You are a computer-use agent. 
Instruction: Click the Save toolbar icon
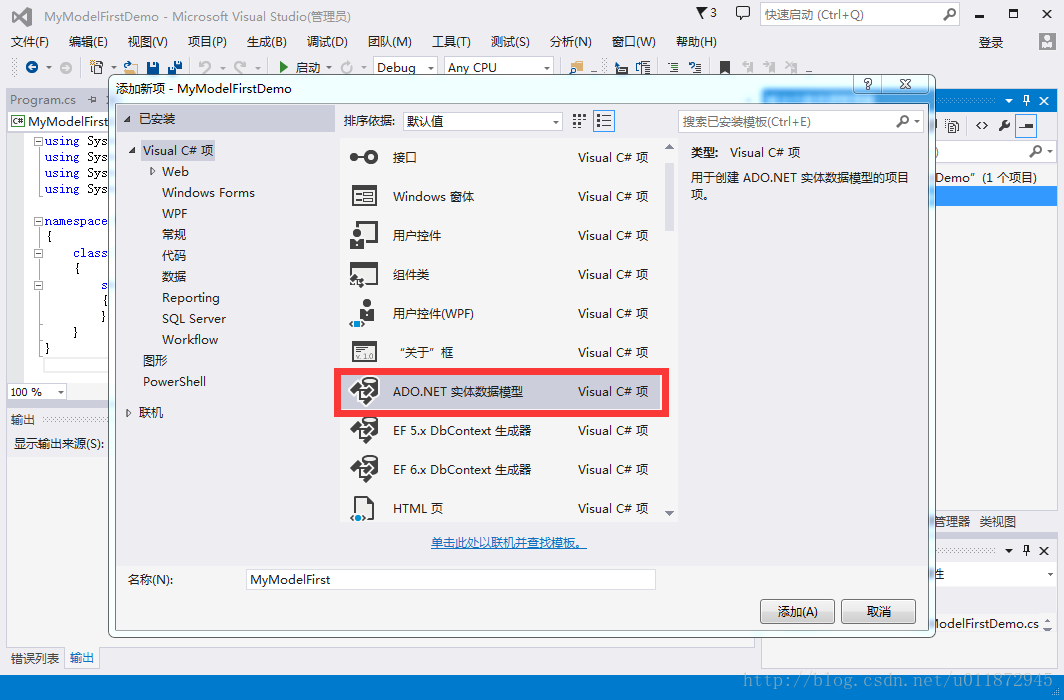pos(153,67)
